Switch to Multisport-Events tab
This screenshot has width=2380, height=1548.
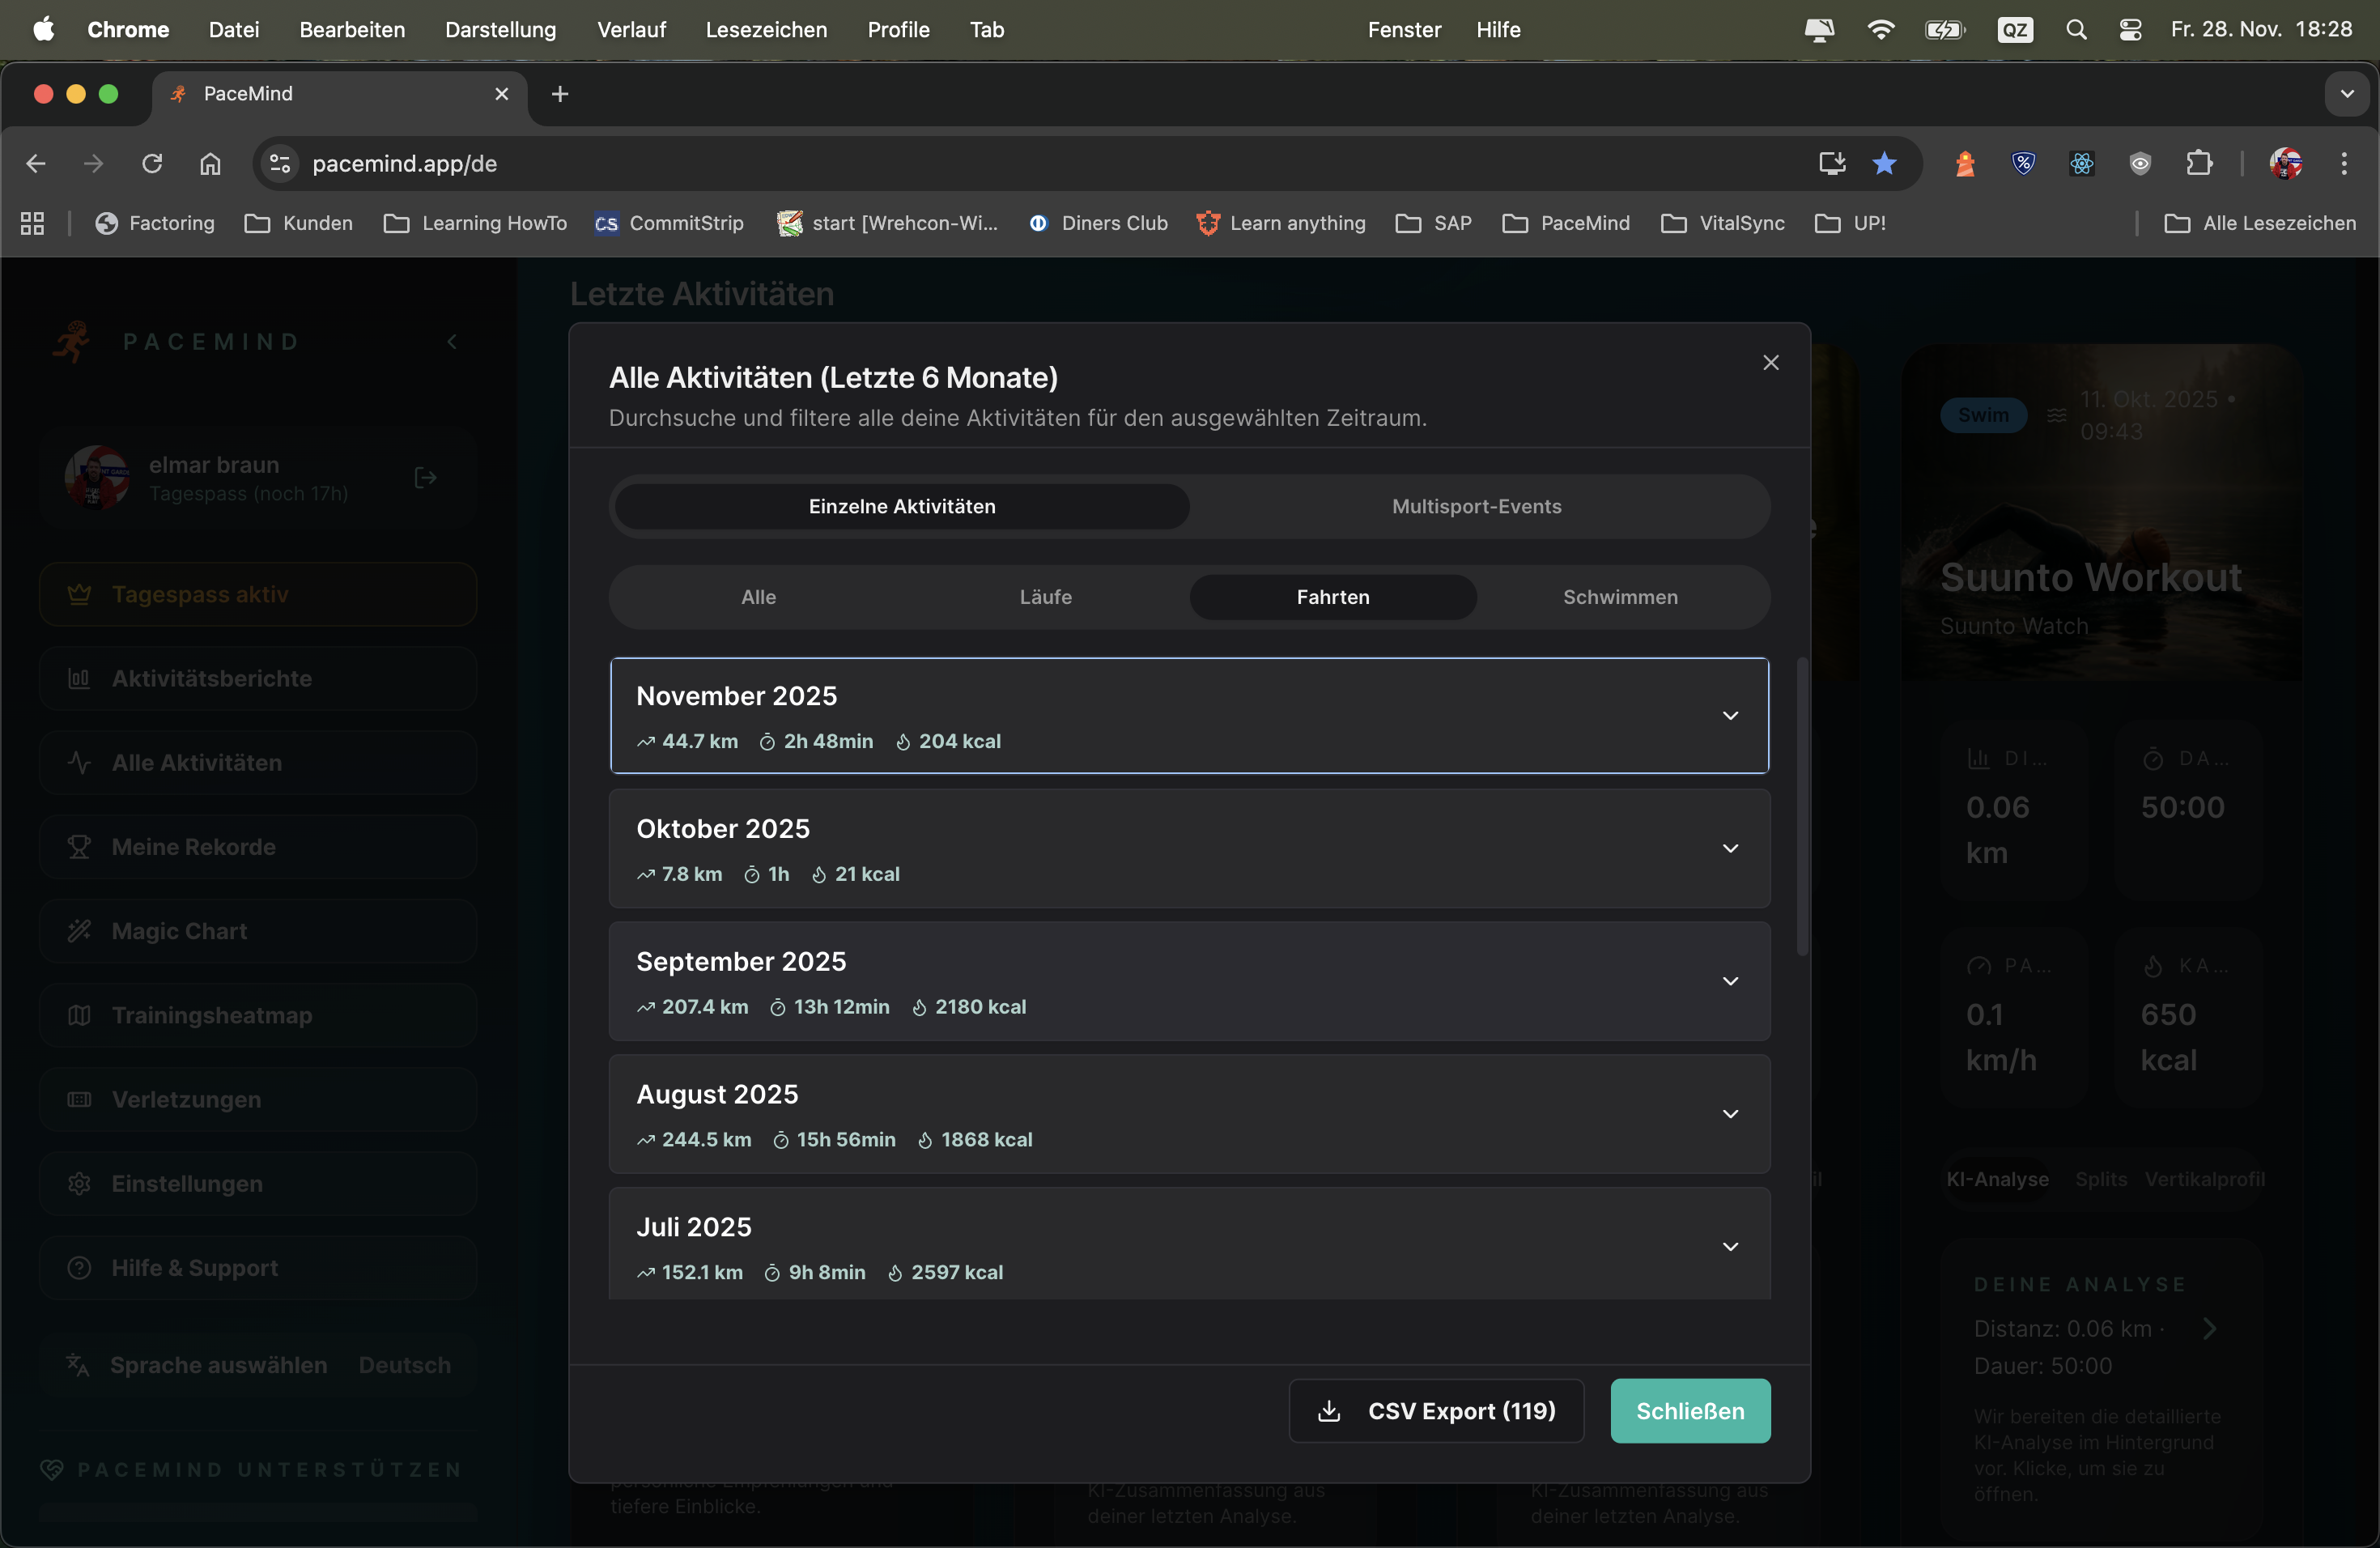pyautogui.click(x=1476, y=506)
